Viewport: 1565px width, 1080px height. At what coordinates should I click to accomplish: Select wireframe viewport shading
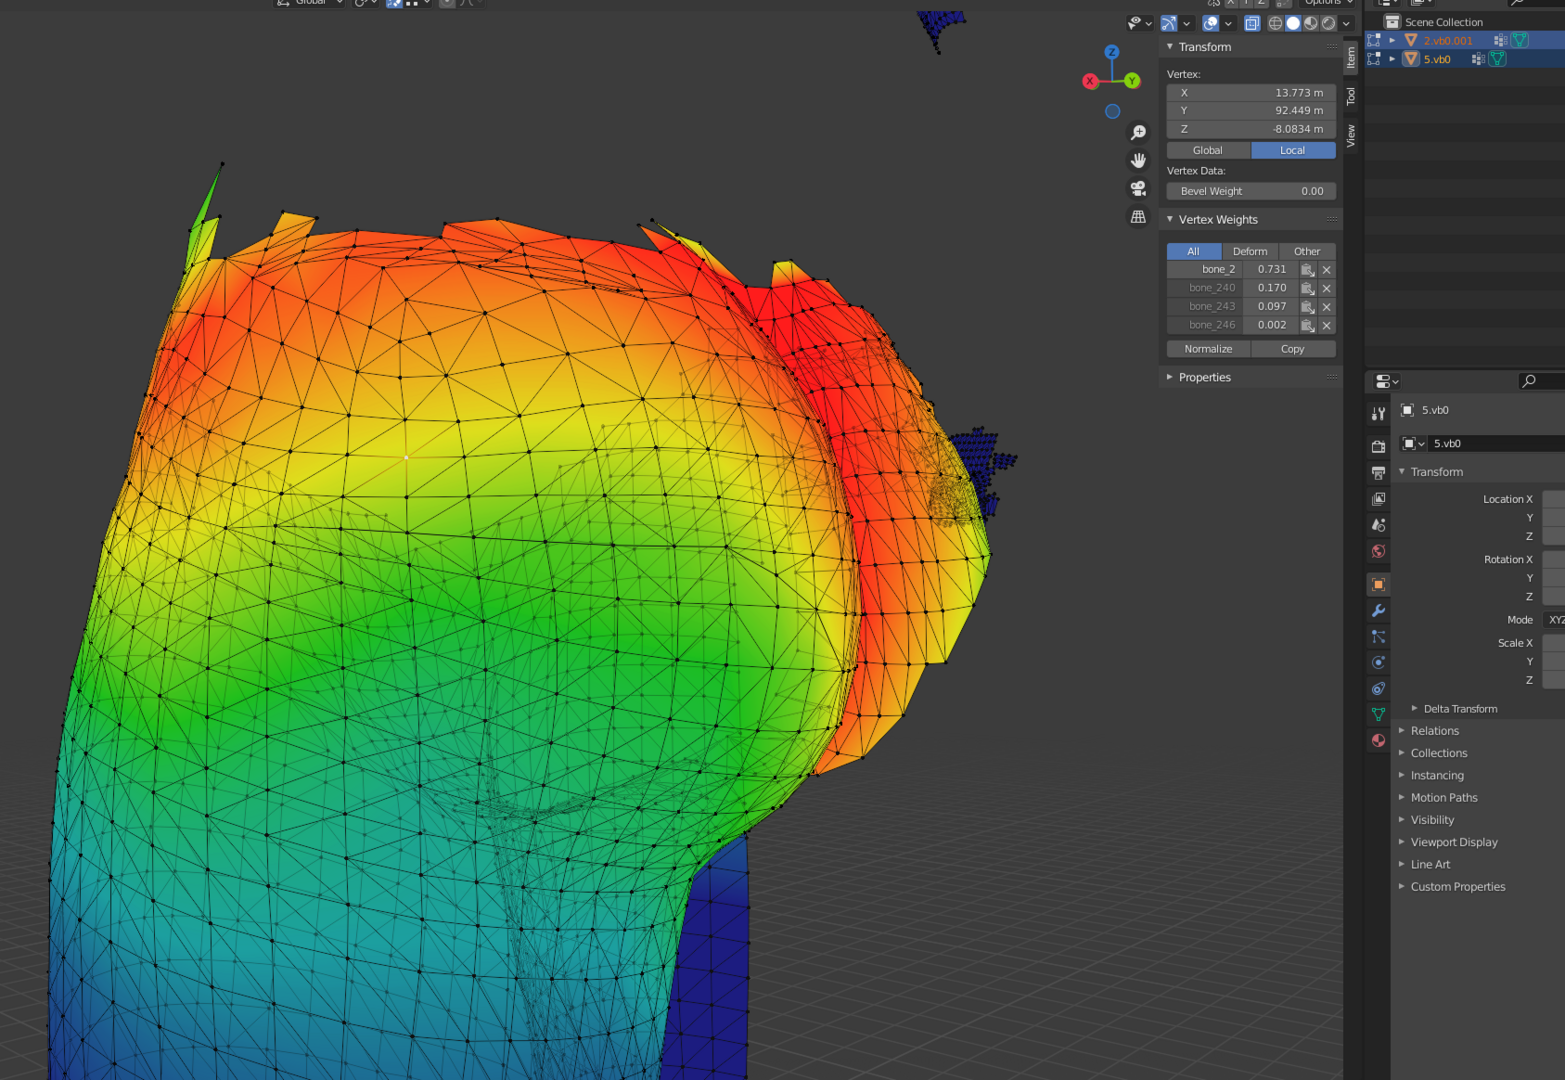1275,23
